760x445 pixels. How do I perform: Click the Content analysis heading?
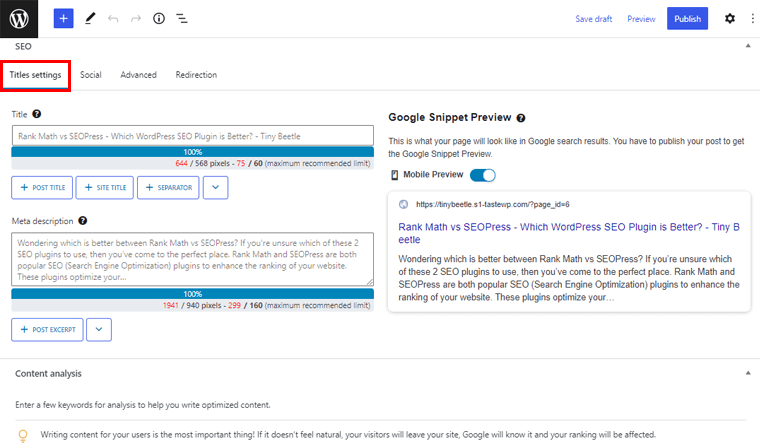click(x=48, y=374)
